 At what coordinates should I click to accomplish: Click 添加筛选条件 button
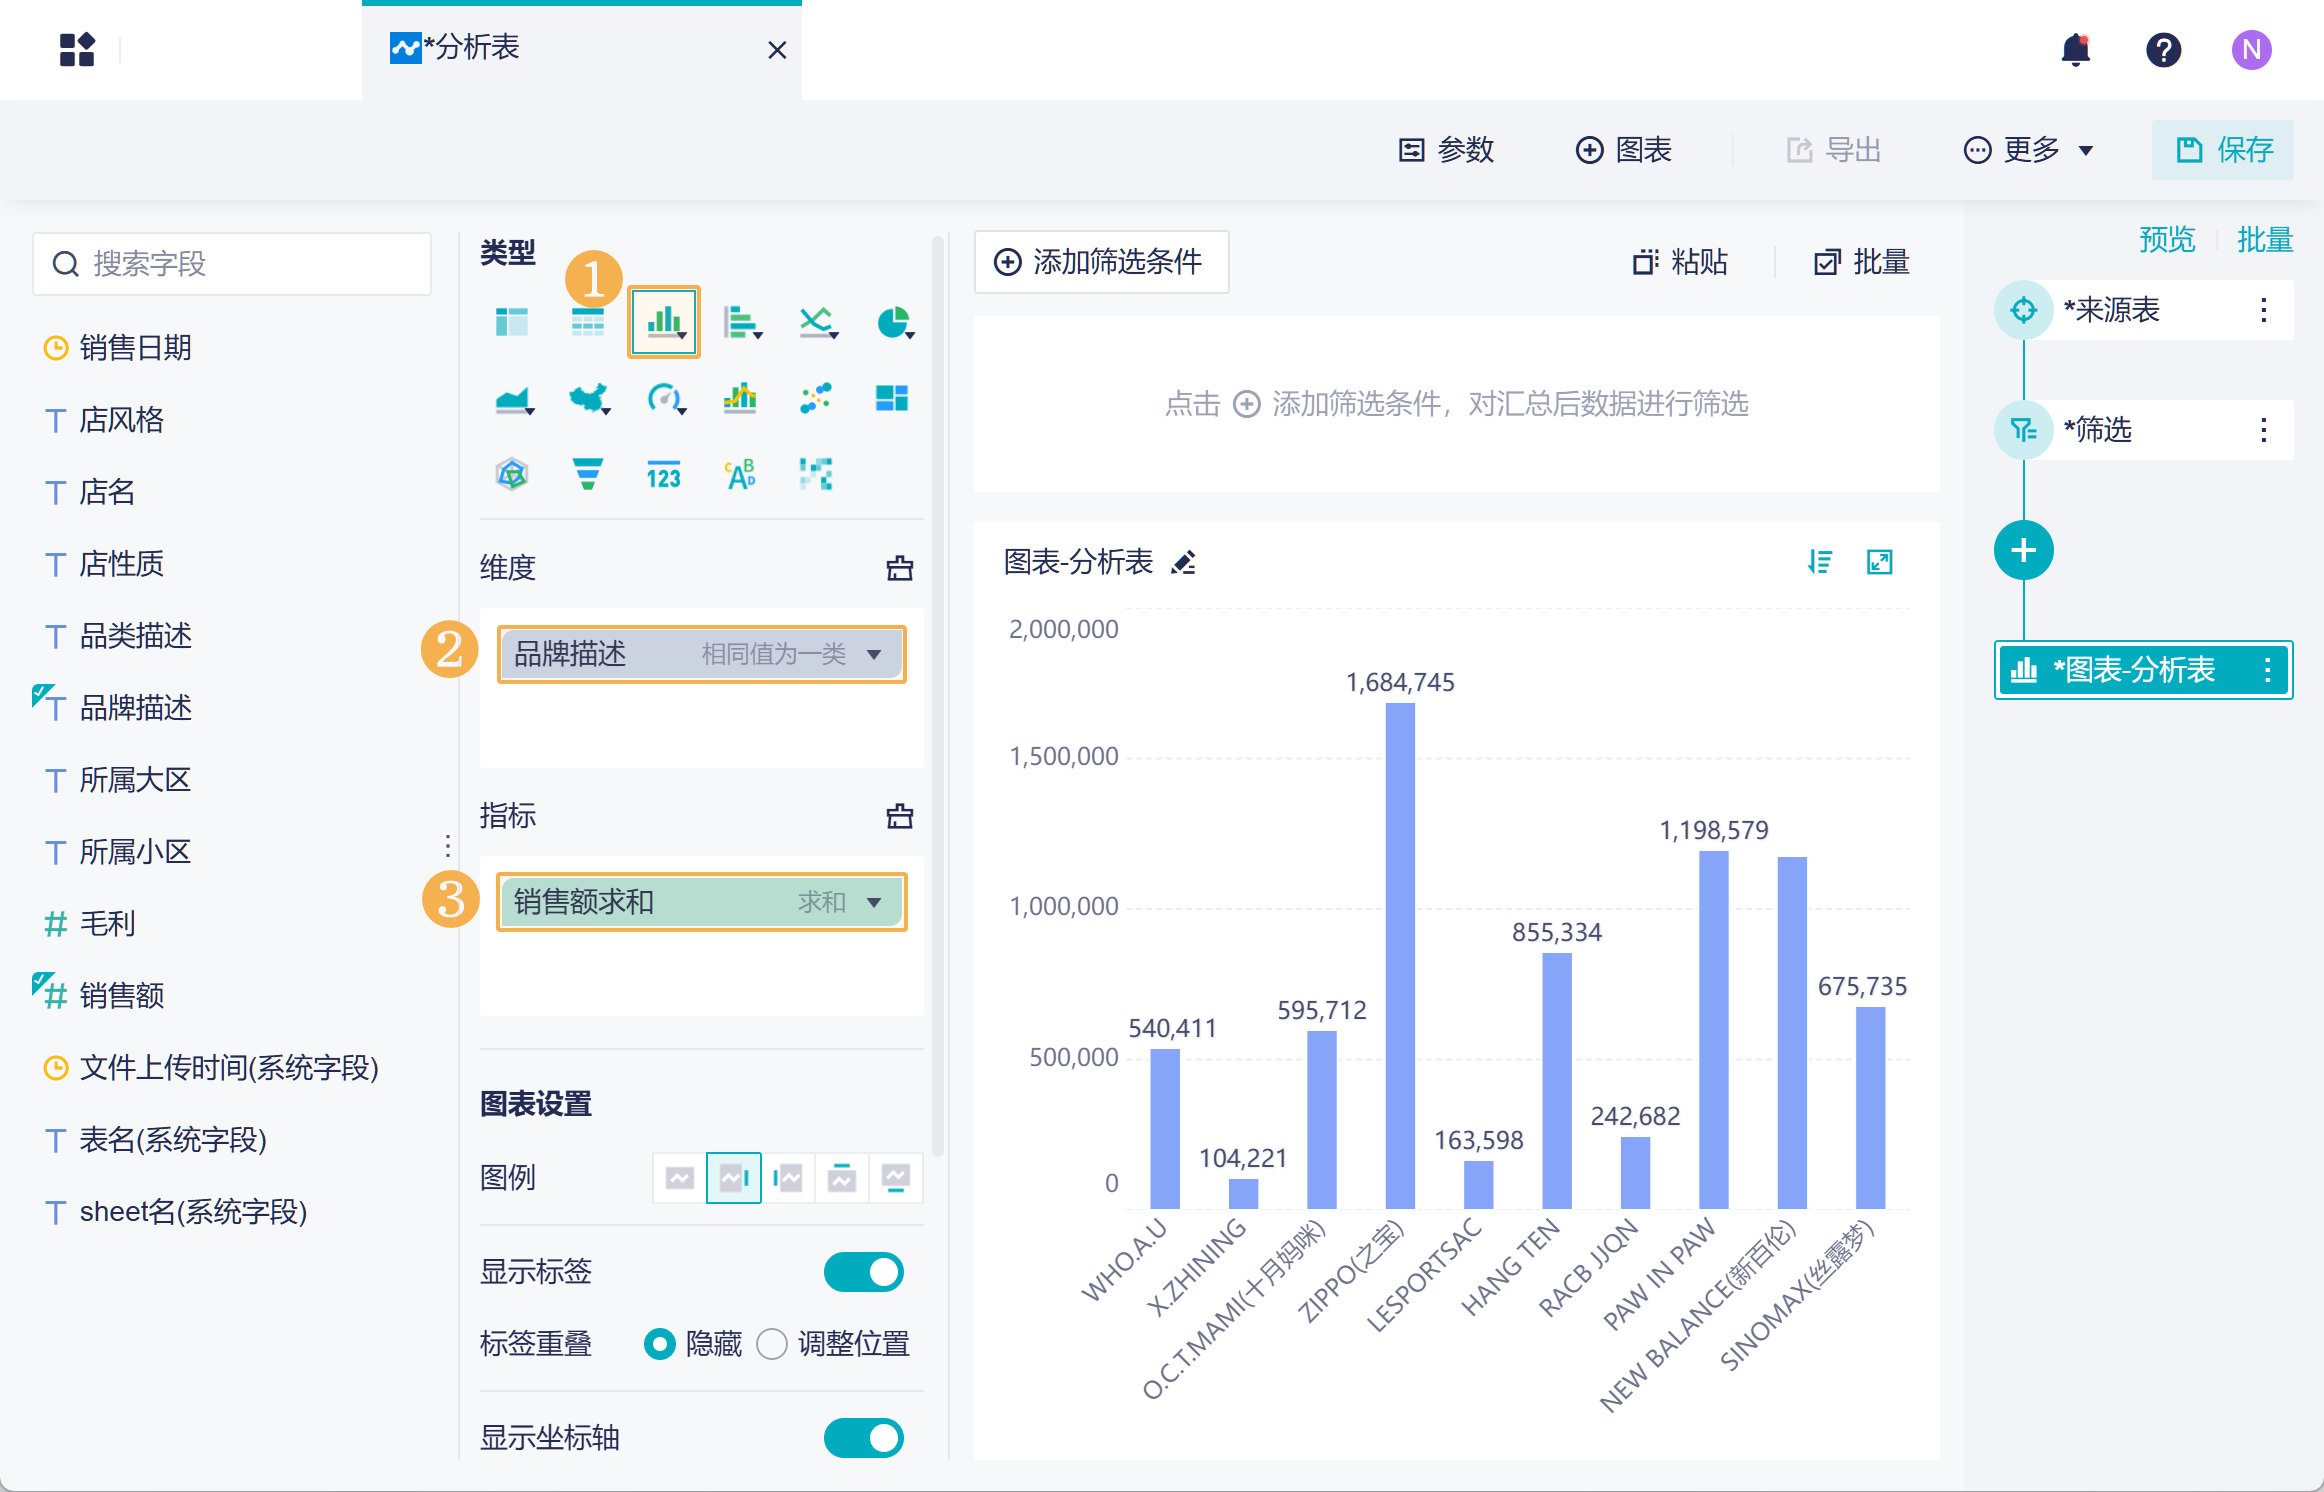pyautogui.click(x=1100, y=262)
